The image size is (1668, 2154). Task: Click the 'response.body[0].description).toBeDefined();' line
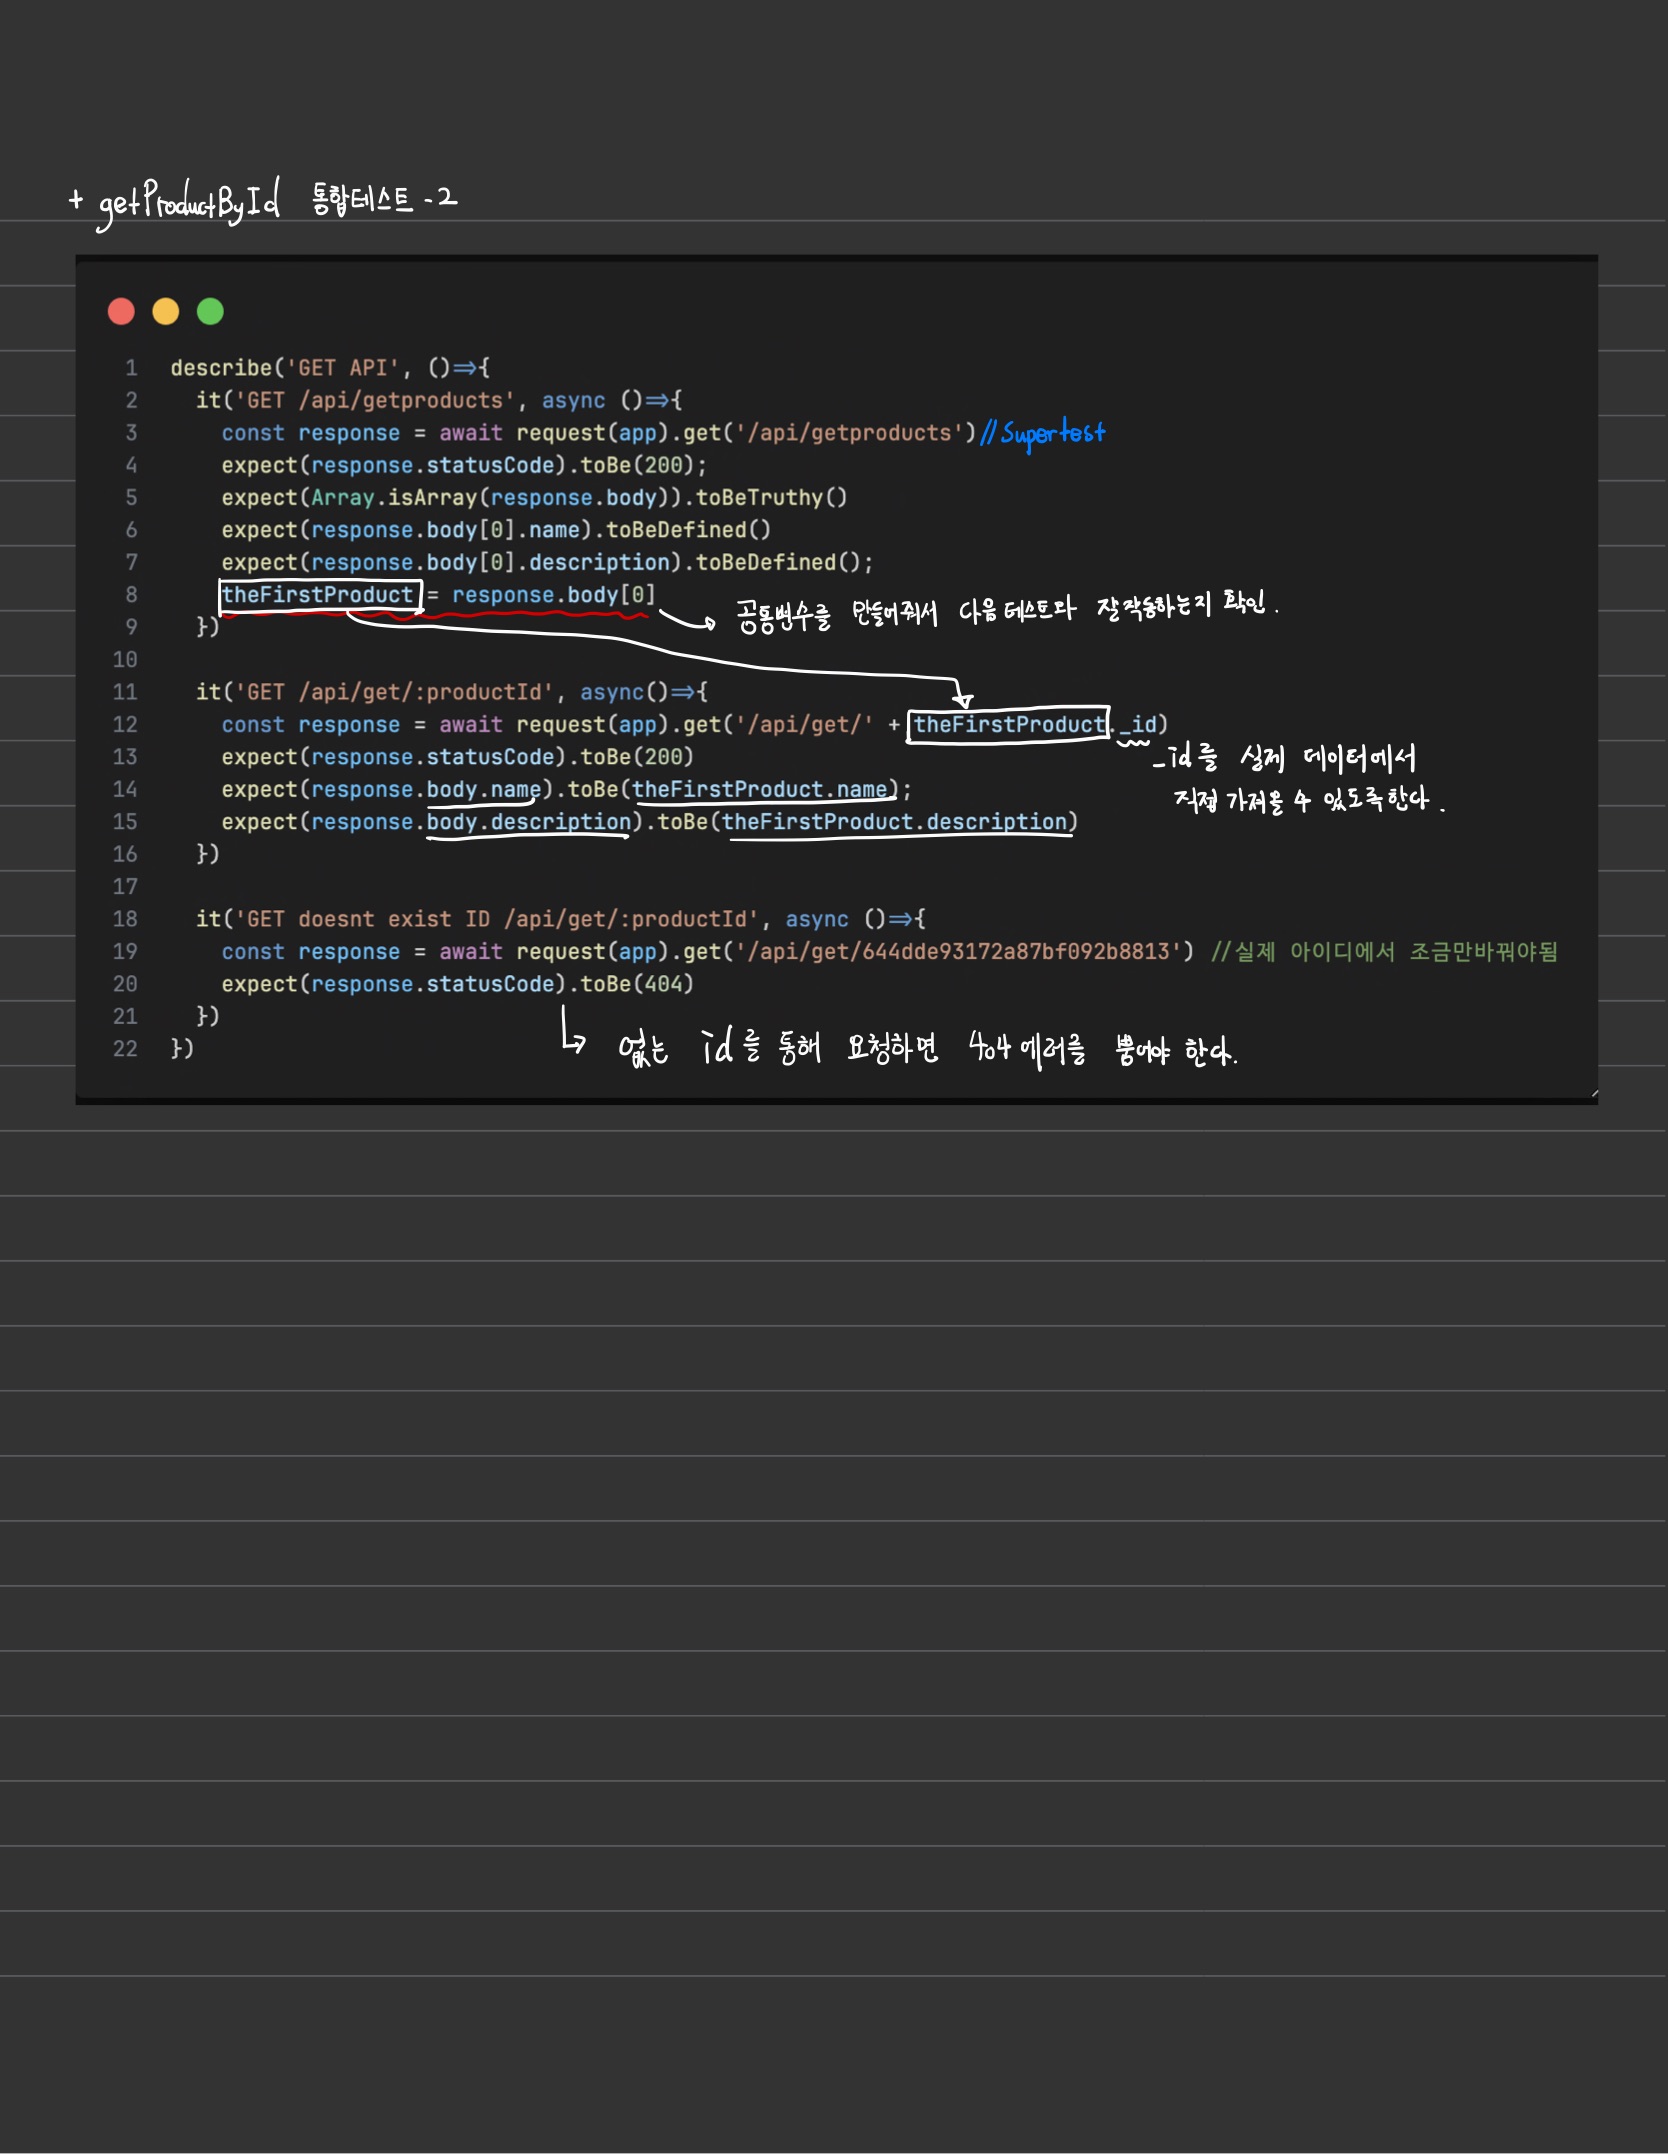point(547,562)
